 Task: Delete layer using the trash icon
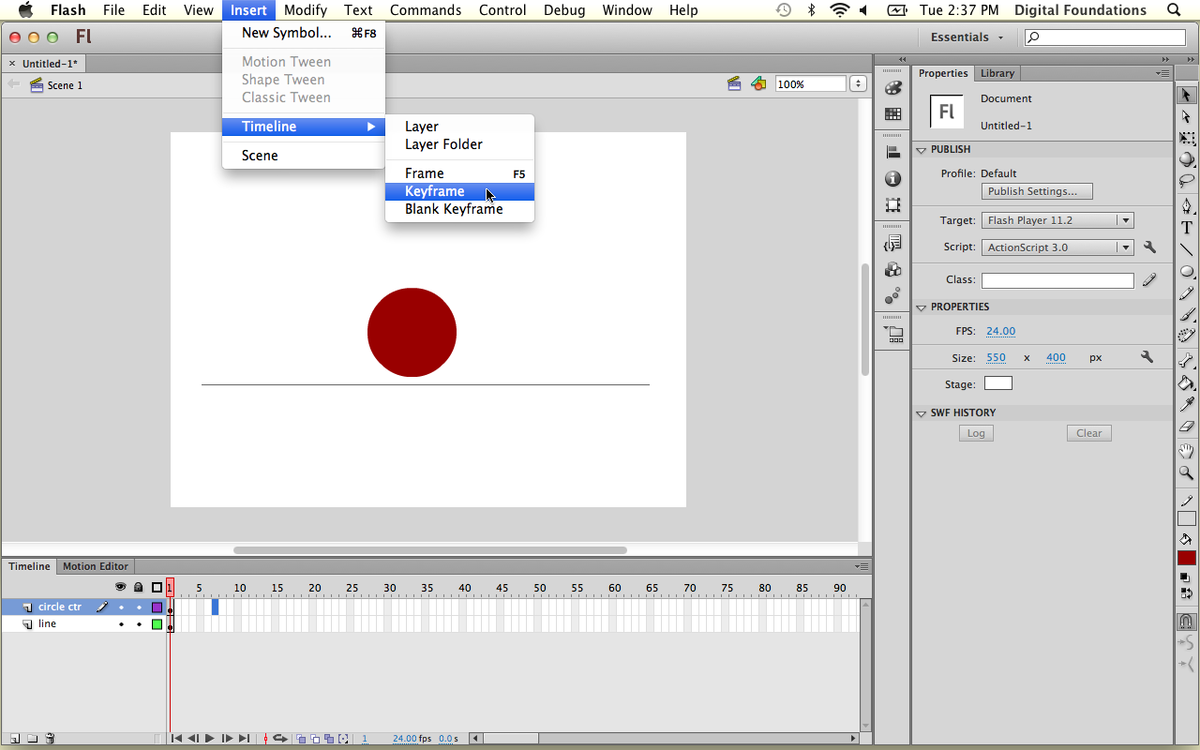pyautogui.click(x=50, y=739)
